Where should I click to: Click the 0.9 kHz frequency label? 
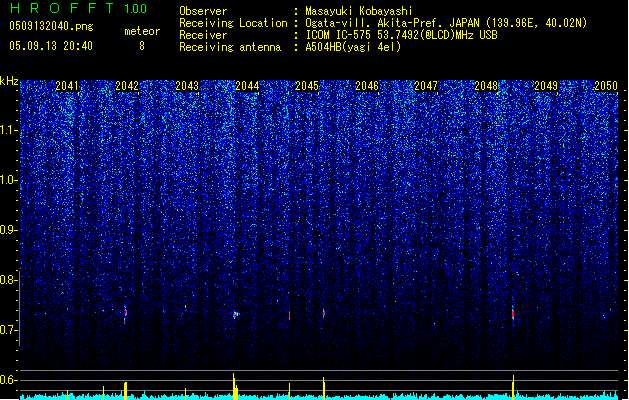9,230
